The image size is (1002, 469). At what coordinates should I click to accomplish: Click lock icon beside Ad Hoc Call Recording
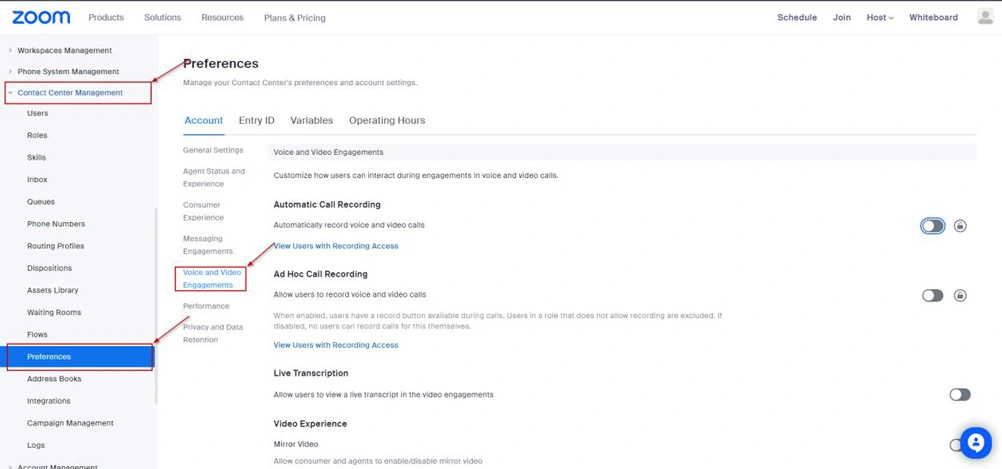coord(960,296)
